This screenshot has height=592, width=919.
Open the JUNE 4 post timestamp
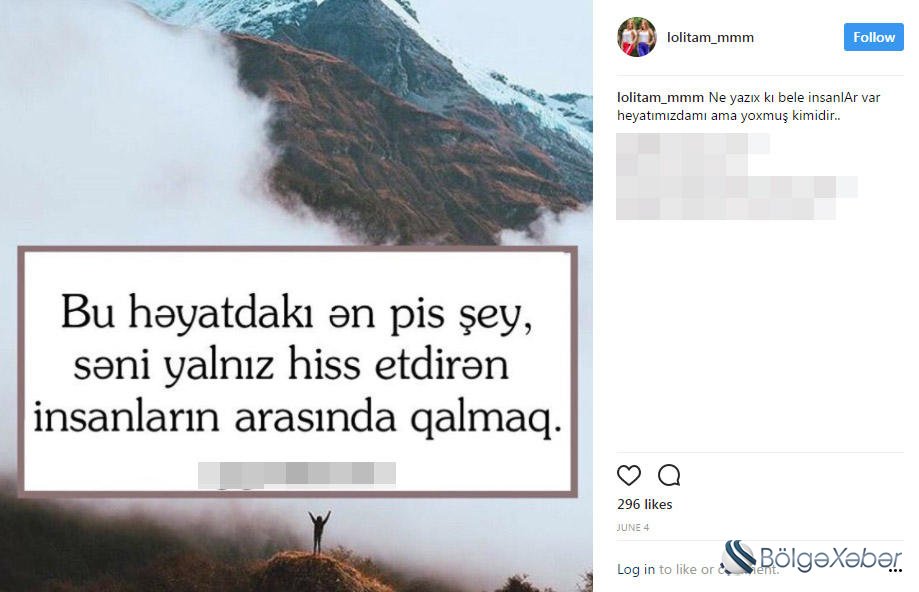click(632, 528)
